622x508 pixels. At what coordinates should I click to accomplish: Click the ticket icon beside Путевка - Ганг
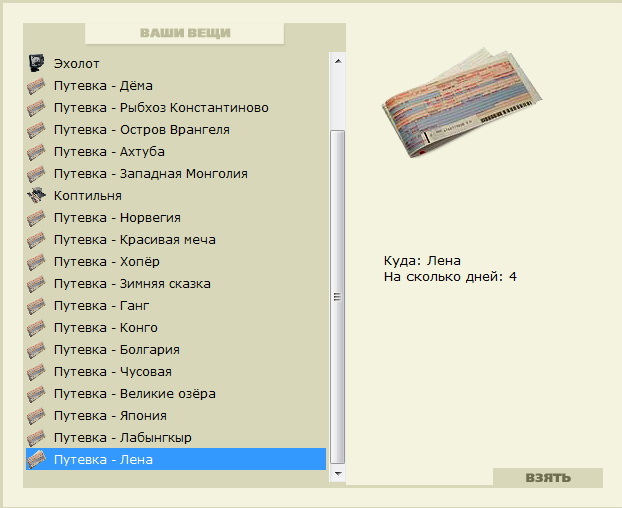coord(36,306)
